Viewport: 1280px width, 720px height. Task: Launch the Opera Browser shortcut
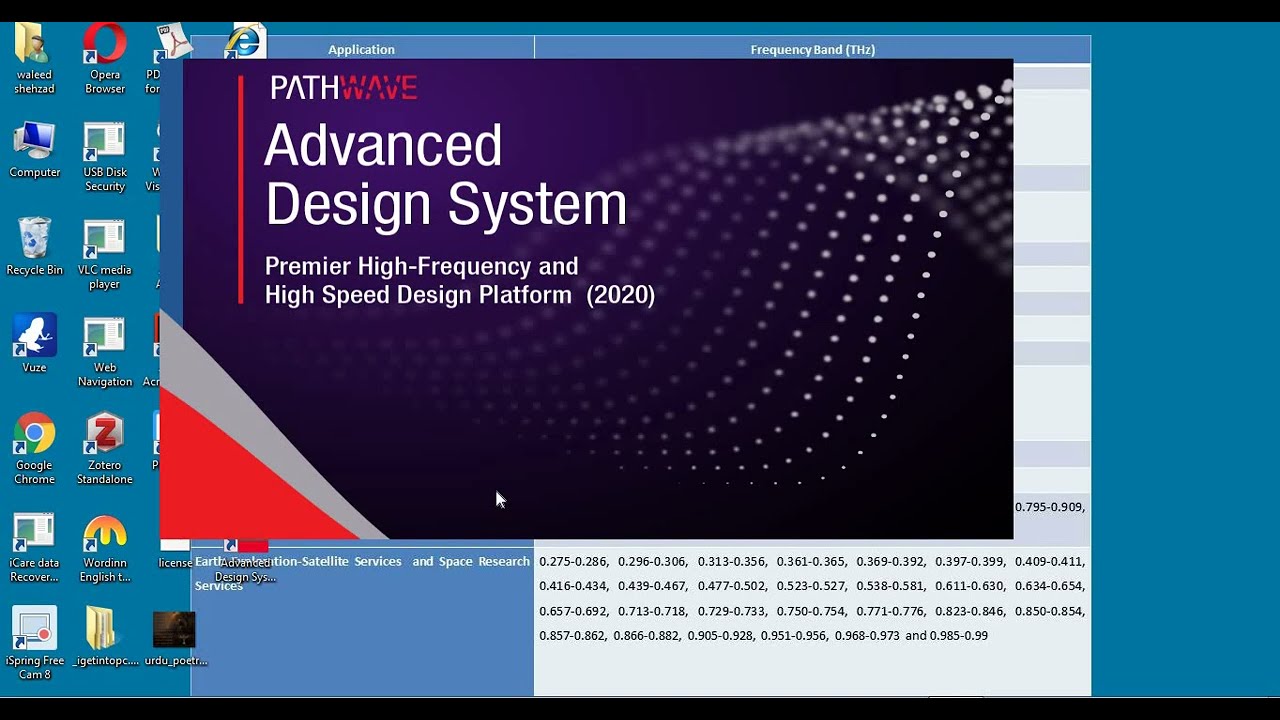coord(105,58)
